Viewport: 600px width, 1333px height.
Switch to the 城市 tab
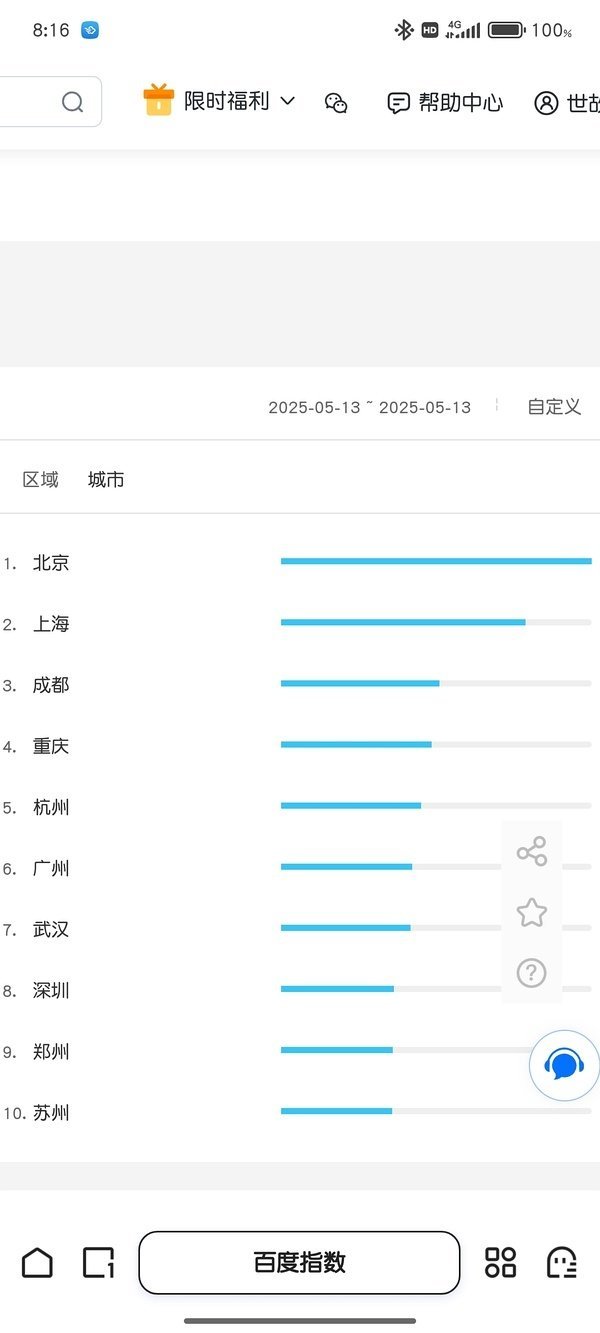(x=106, y=480)
